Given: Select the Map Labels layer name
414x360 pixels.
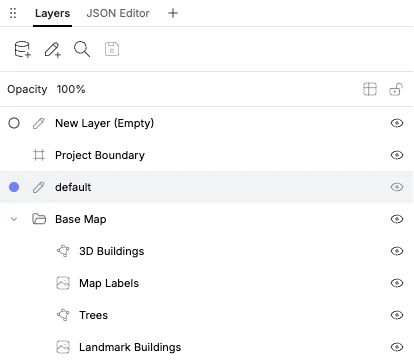Looking at the screenshot, I should [x=109, y=283].
